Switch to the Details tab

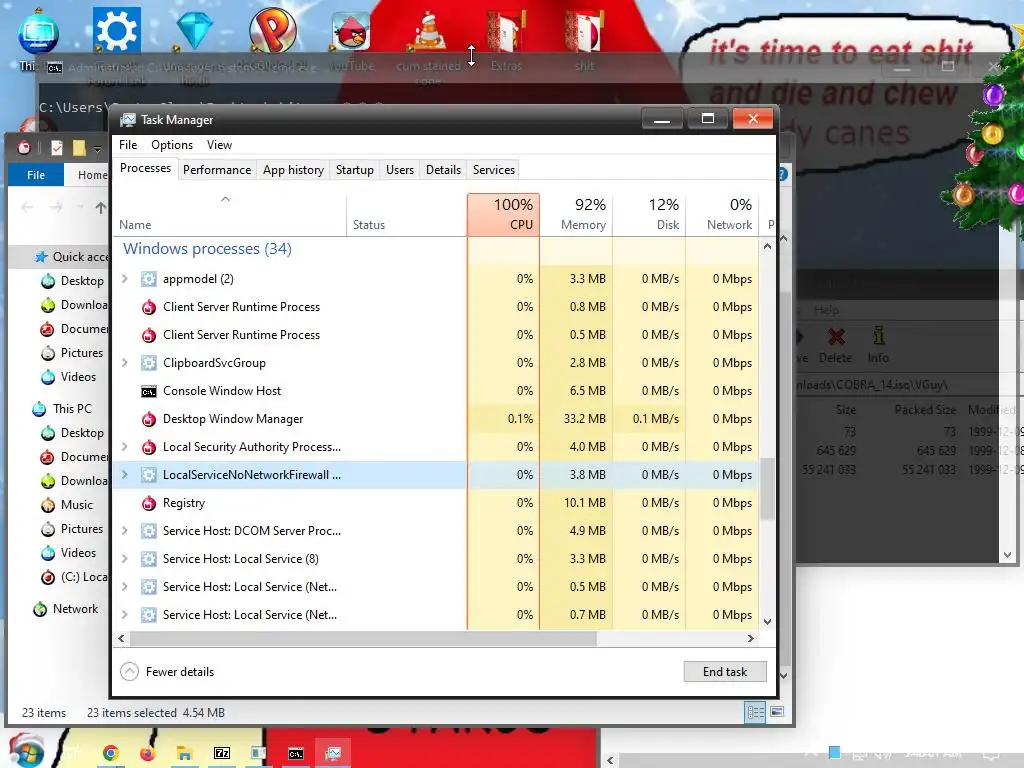tap(443, 170)
